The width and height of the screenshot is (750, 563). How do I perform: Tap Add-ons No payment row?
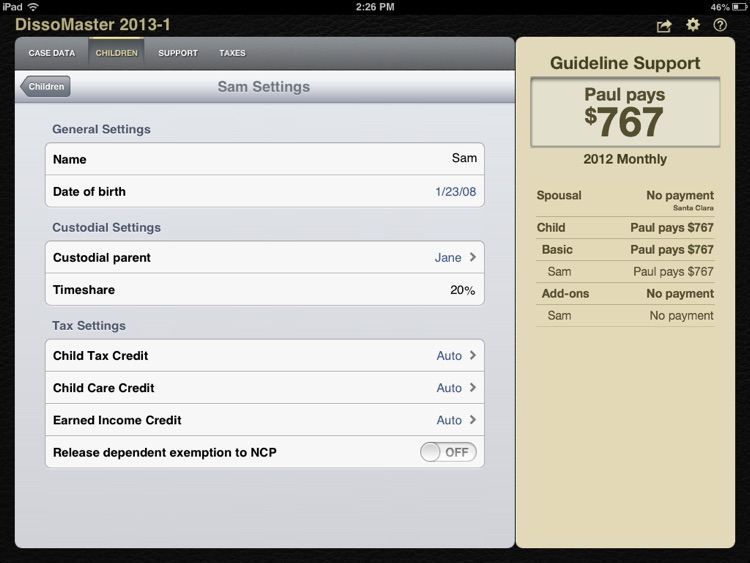click(x=625, y=294)
